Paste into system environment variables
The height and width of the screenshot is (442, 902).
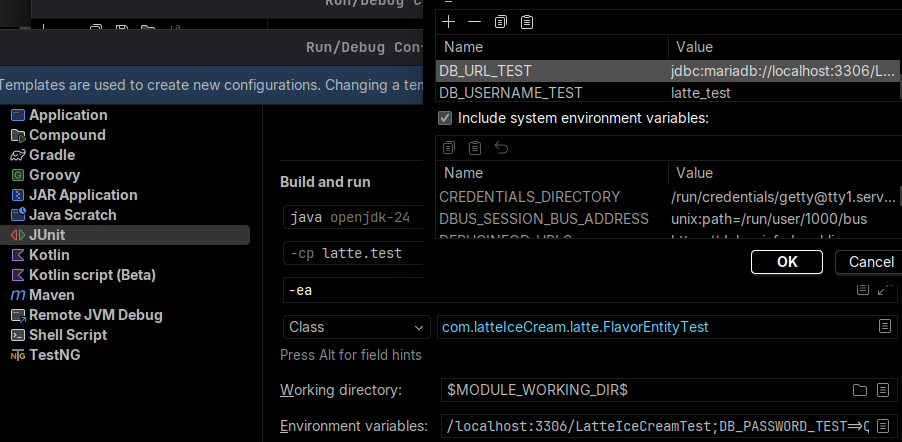pos(475,148)
